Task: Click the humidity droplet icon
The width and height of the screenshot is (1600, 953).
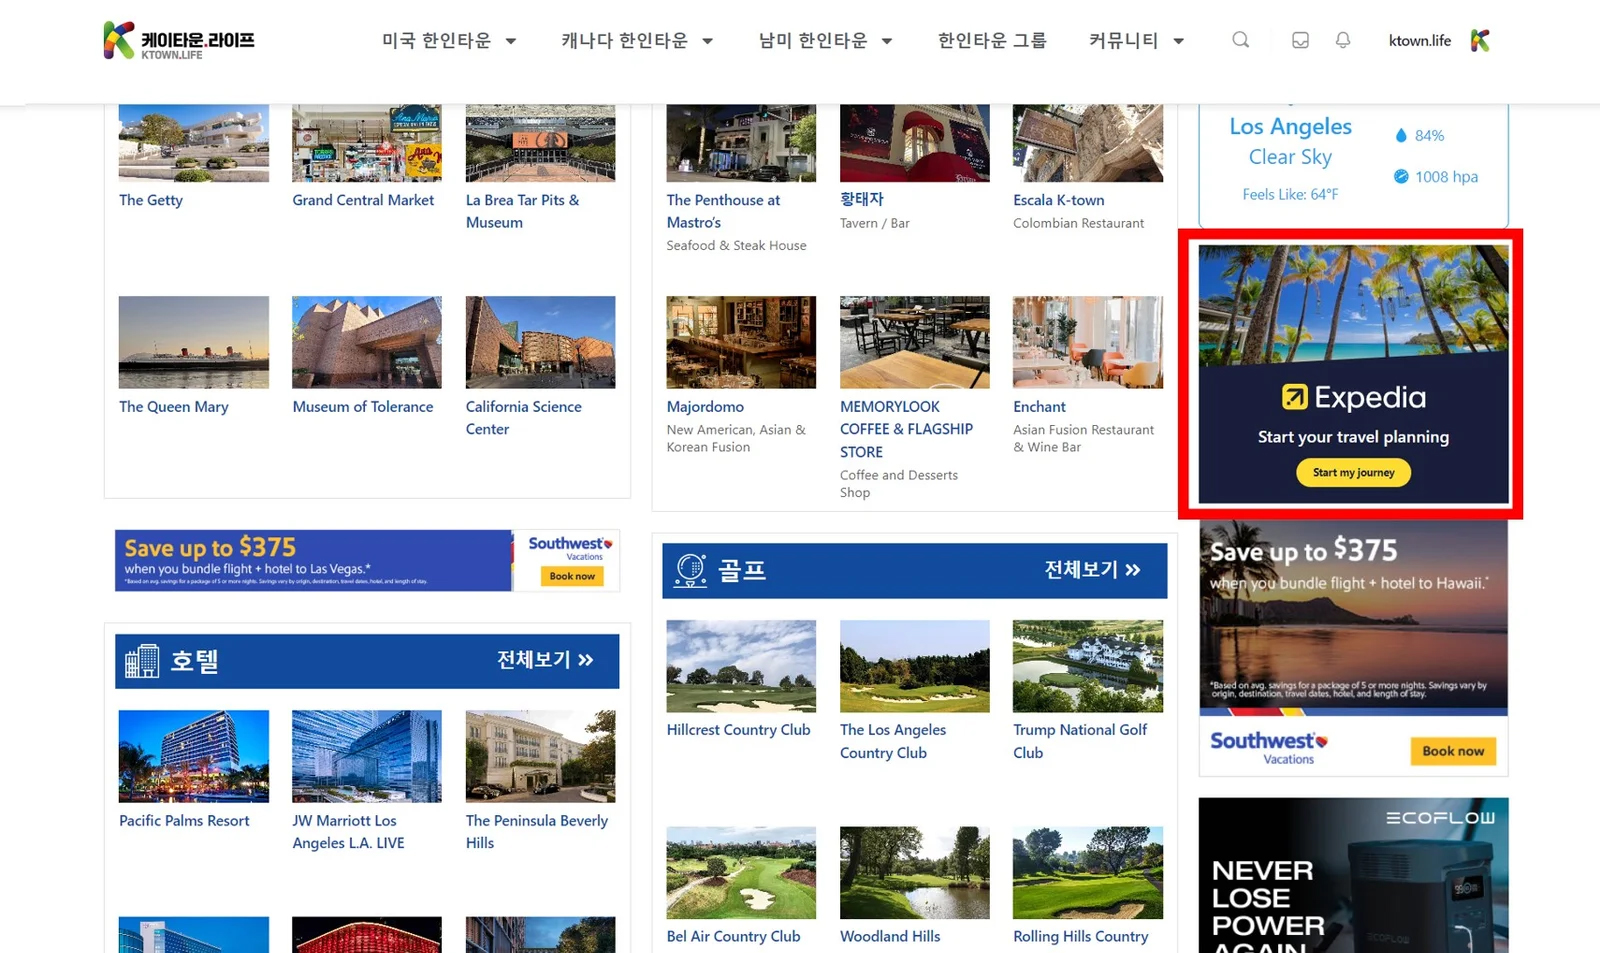Action: click(x=1401, y=136)
